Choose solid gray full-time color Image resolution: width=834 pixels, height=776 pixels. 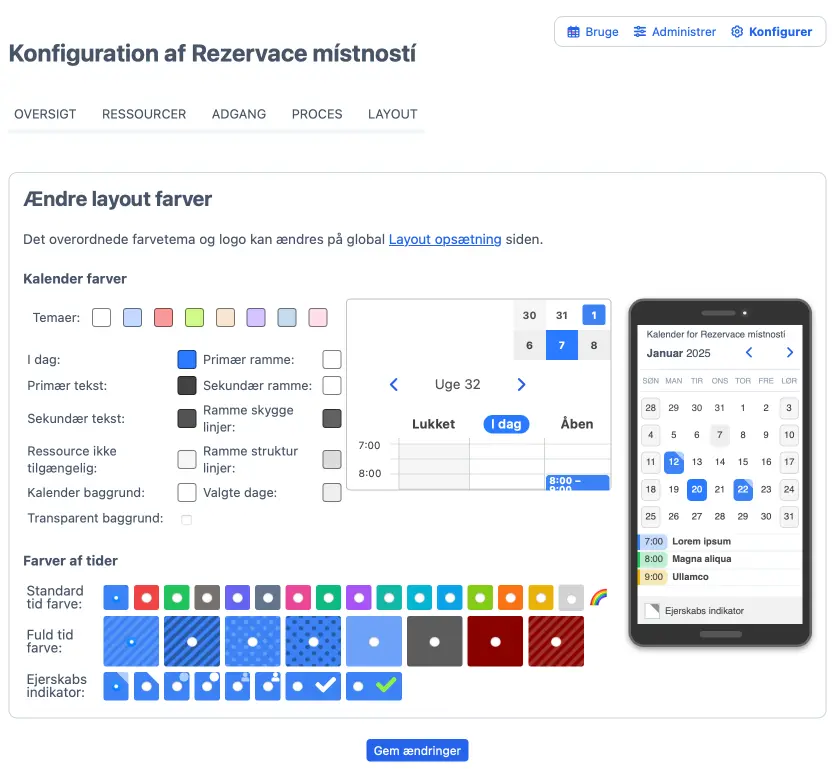pos(435,641)
